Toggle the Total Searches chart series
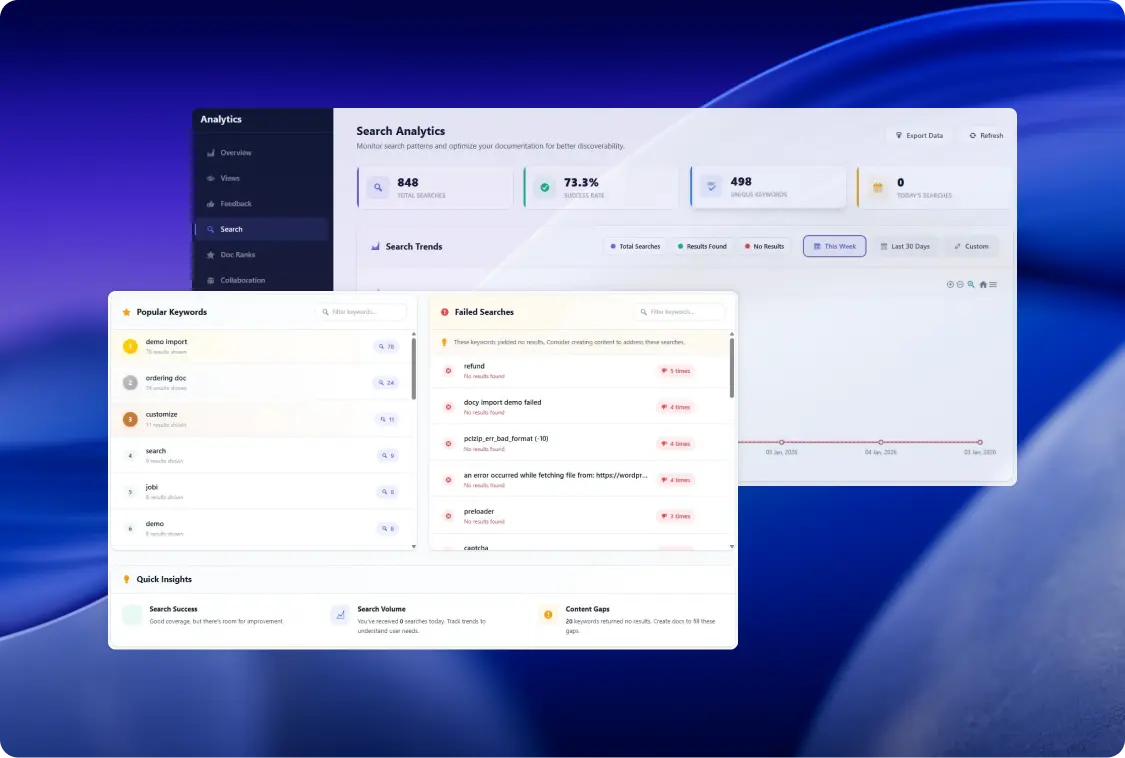 pos(635,246)
